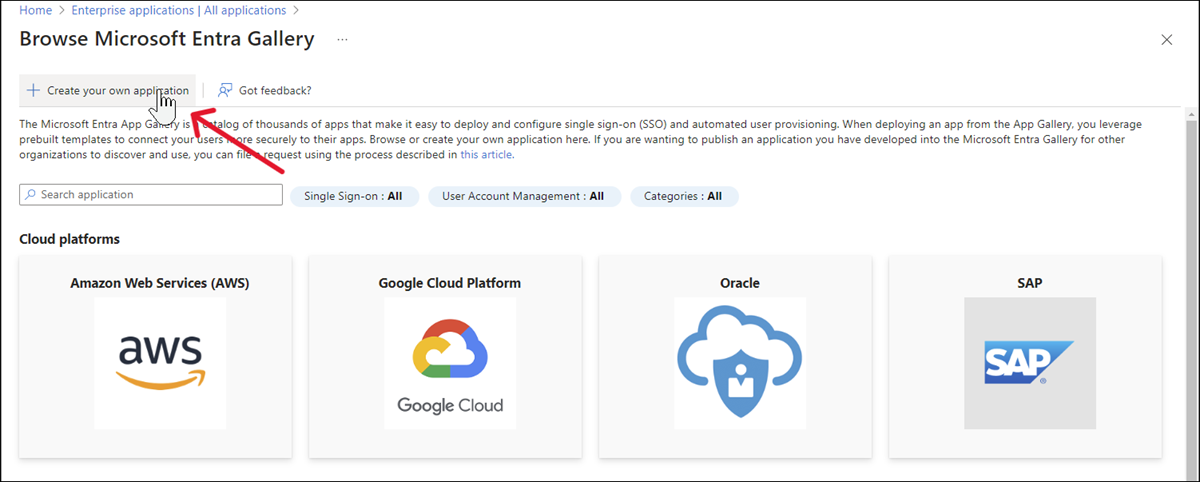The height and width of the screenshot is (482, 1200).
Task: Open the Single Sign-on filter
Action: click(x=351, y=196)
